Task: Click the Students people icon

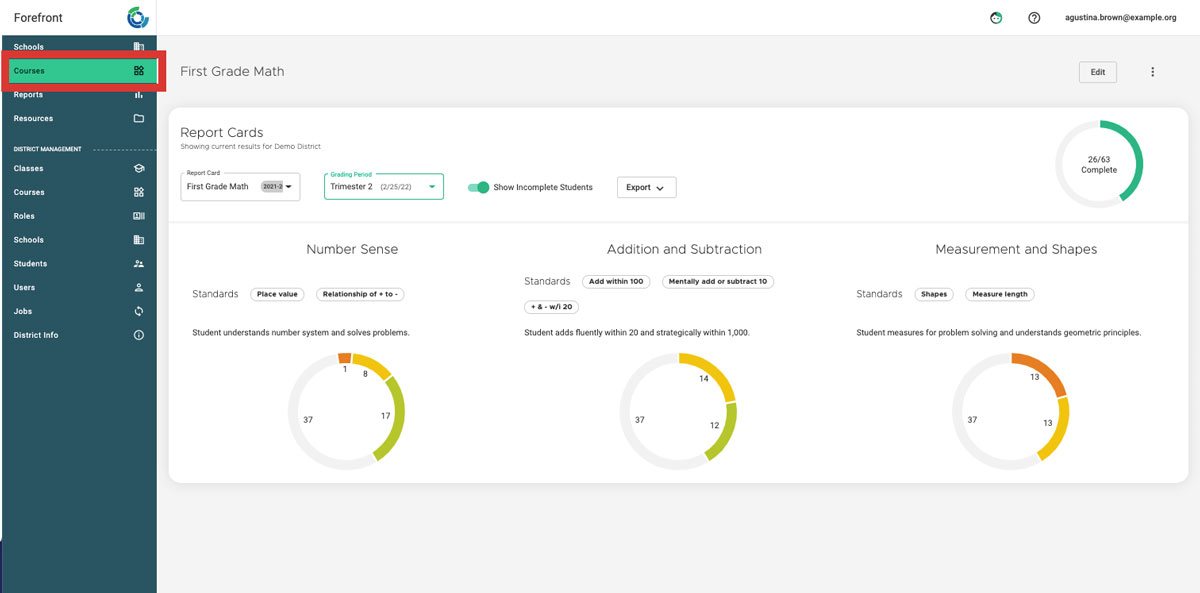Action: pos(139,264)
